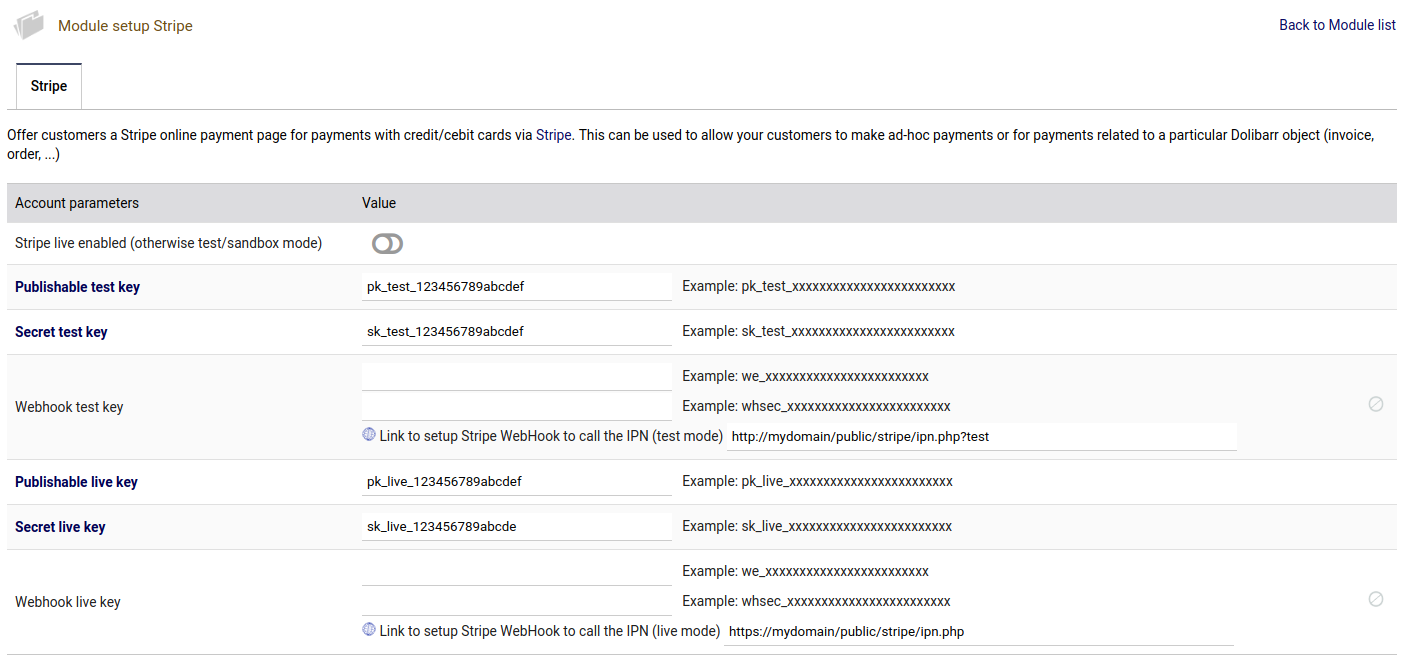Click the globe icon beside test mode IPN link
The width and height of the screenshot is (1407, 662).
pos(369,435)
